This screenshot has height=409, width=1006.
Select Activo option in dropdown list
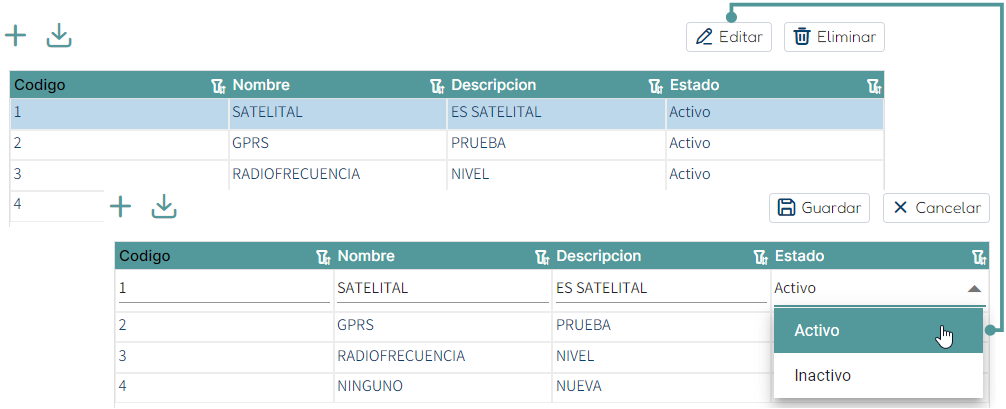coord(878,331)
